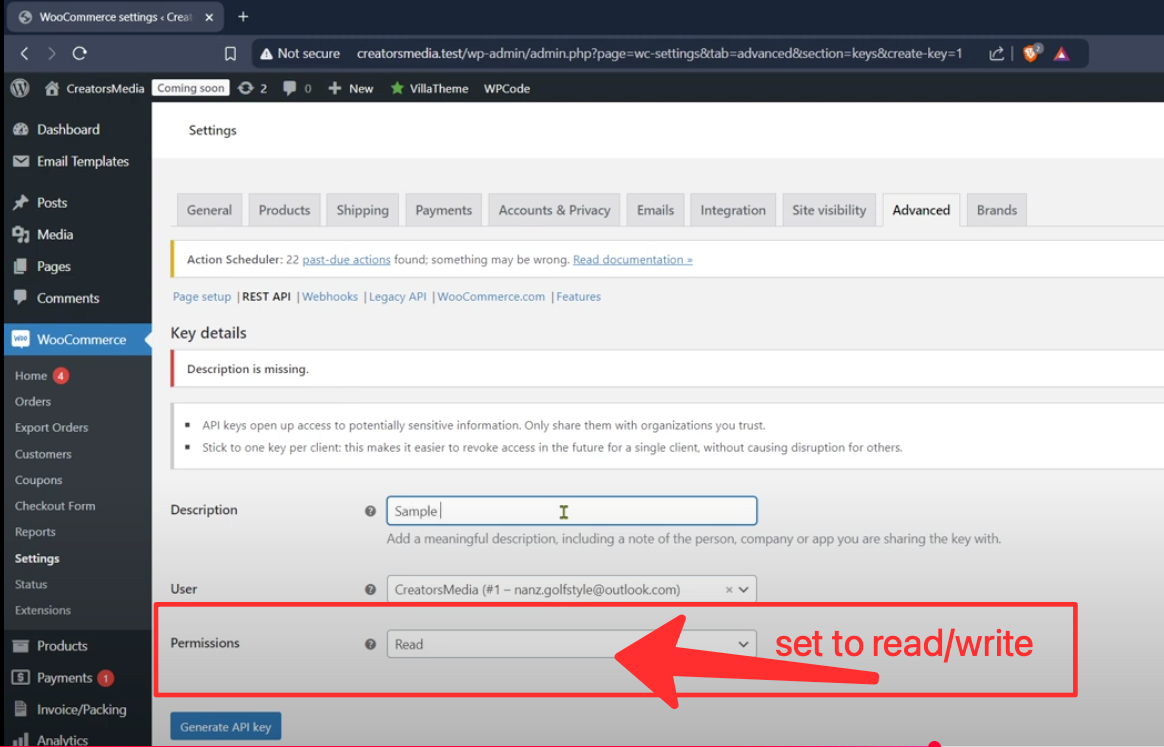Screen dimensions: 1164x747
Task: Open the Legacy API section link
Action: pos(397,296)
